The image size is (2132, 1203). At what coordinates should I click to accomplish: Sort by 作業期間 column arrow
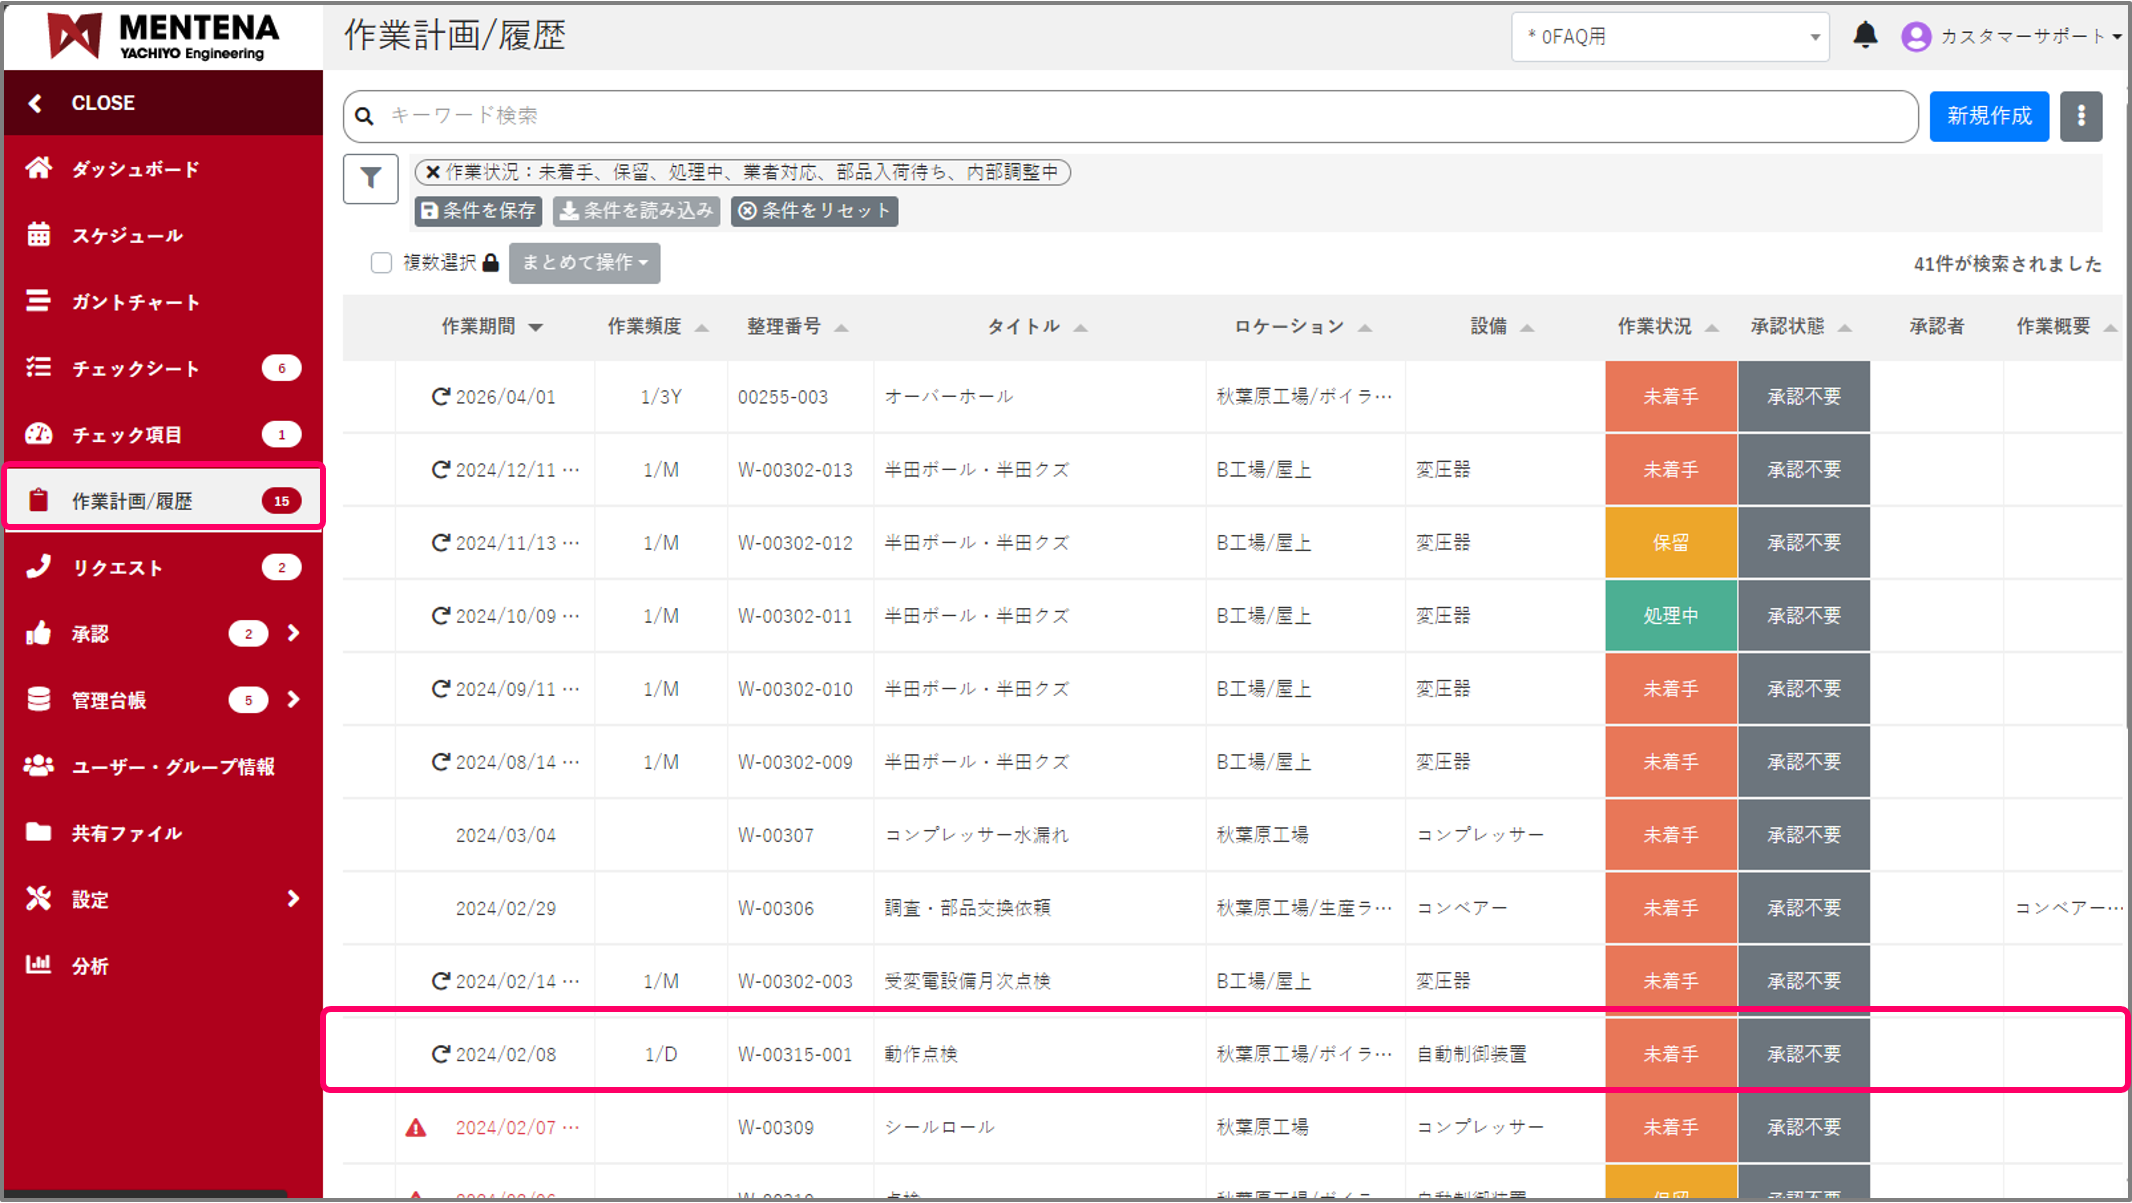coord(536,327)
